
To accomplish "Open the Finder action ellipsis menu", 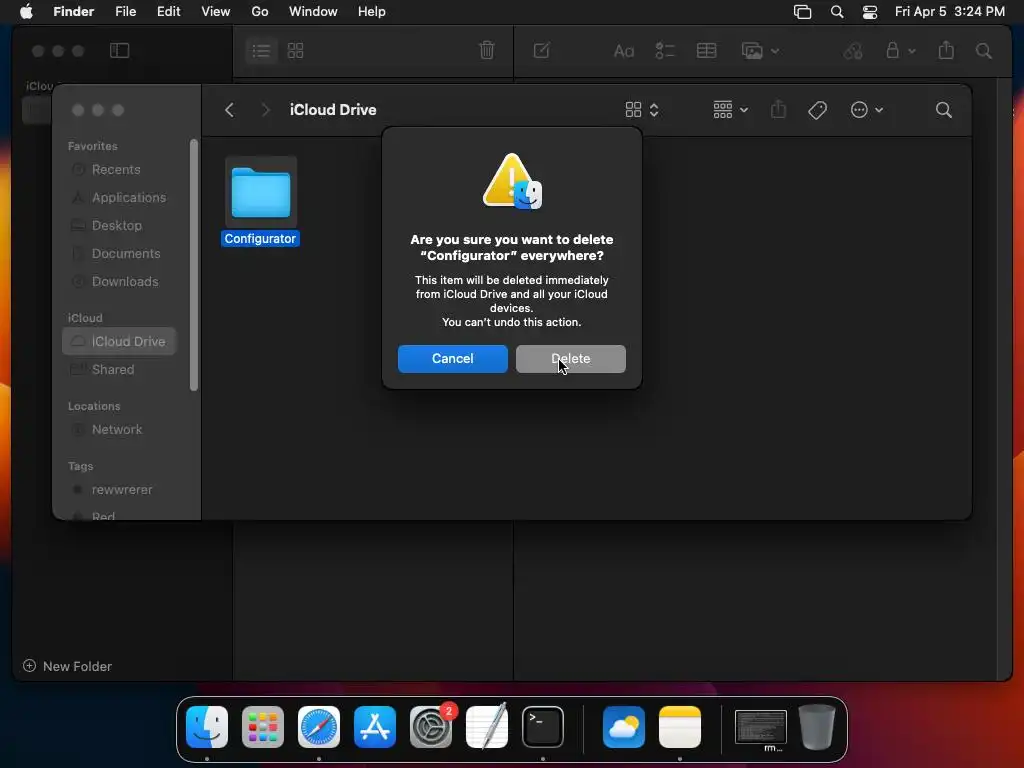I will (x=867, y=110).
